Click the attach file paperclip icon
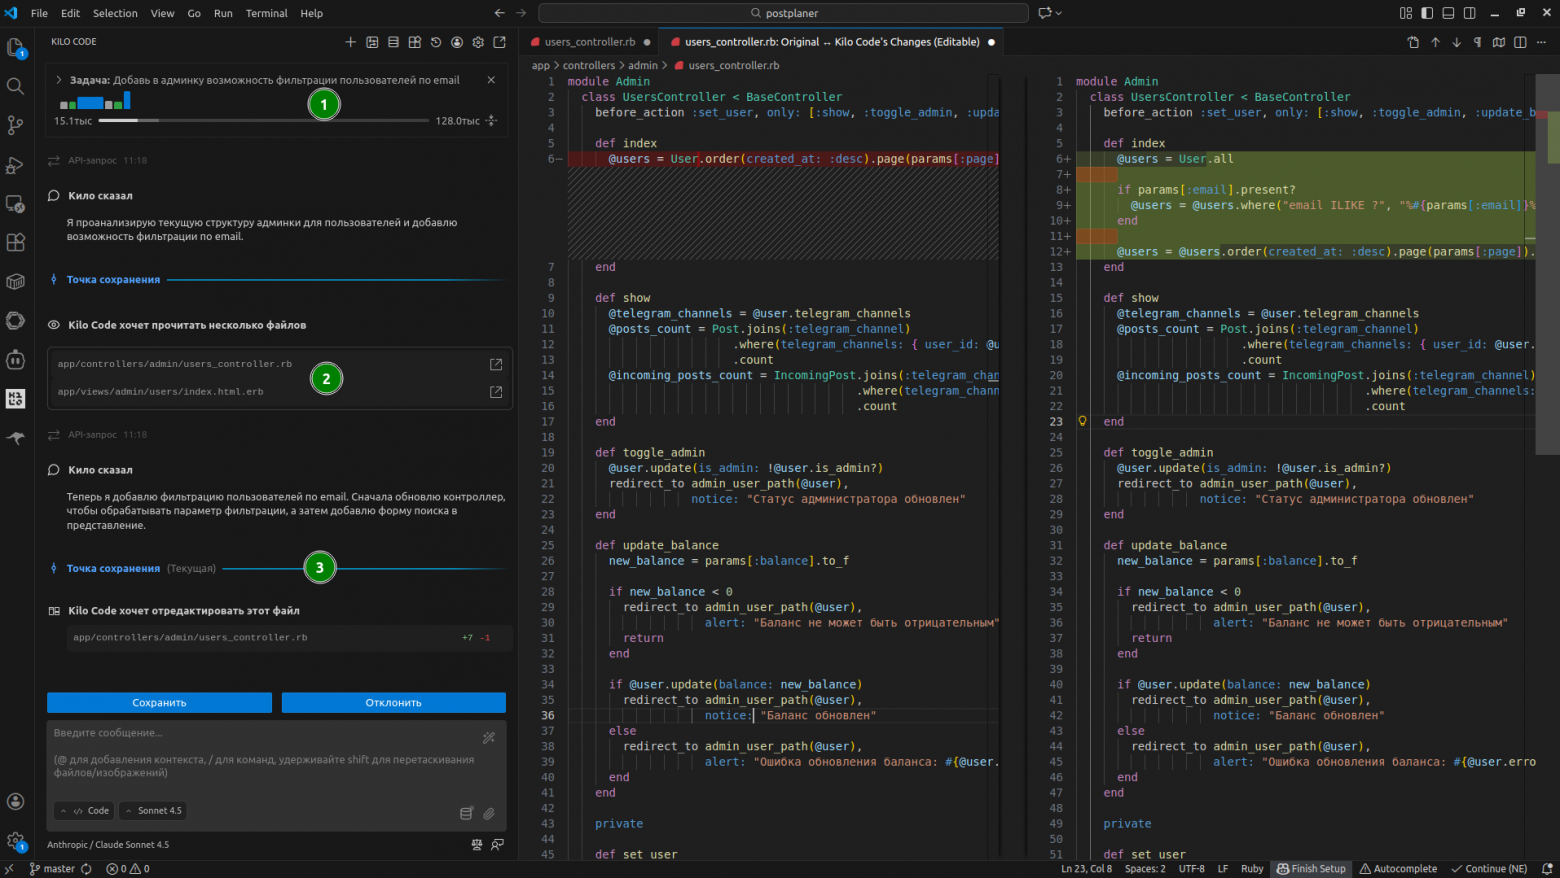This screenshot has height=878, width=1560. click(489, 814)
